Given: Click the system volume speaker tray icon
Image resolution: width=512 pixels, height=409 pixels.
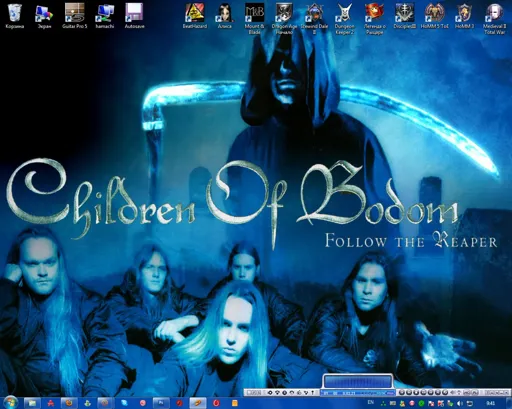Looking at the screenshot, I should tap(460, 403).
